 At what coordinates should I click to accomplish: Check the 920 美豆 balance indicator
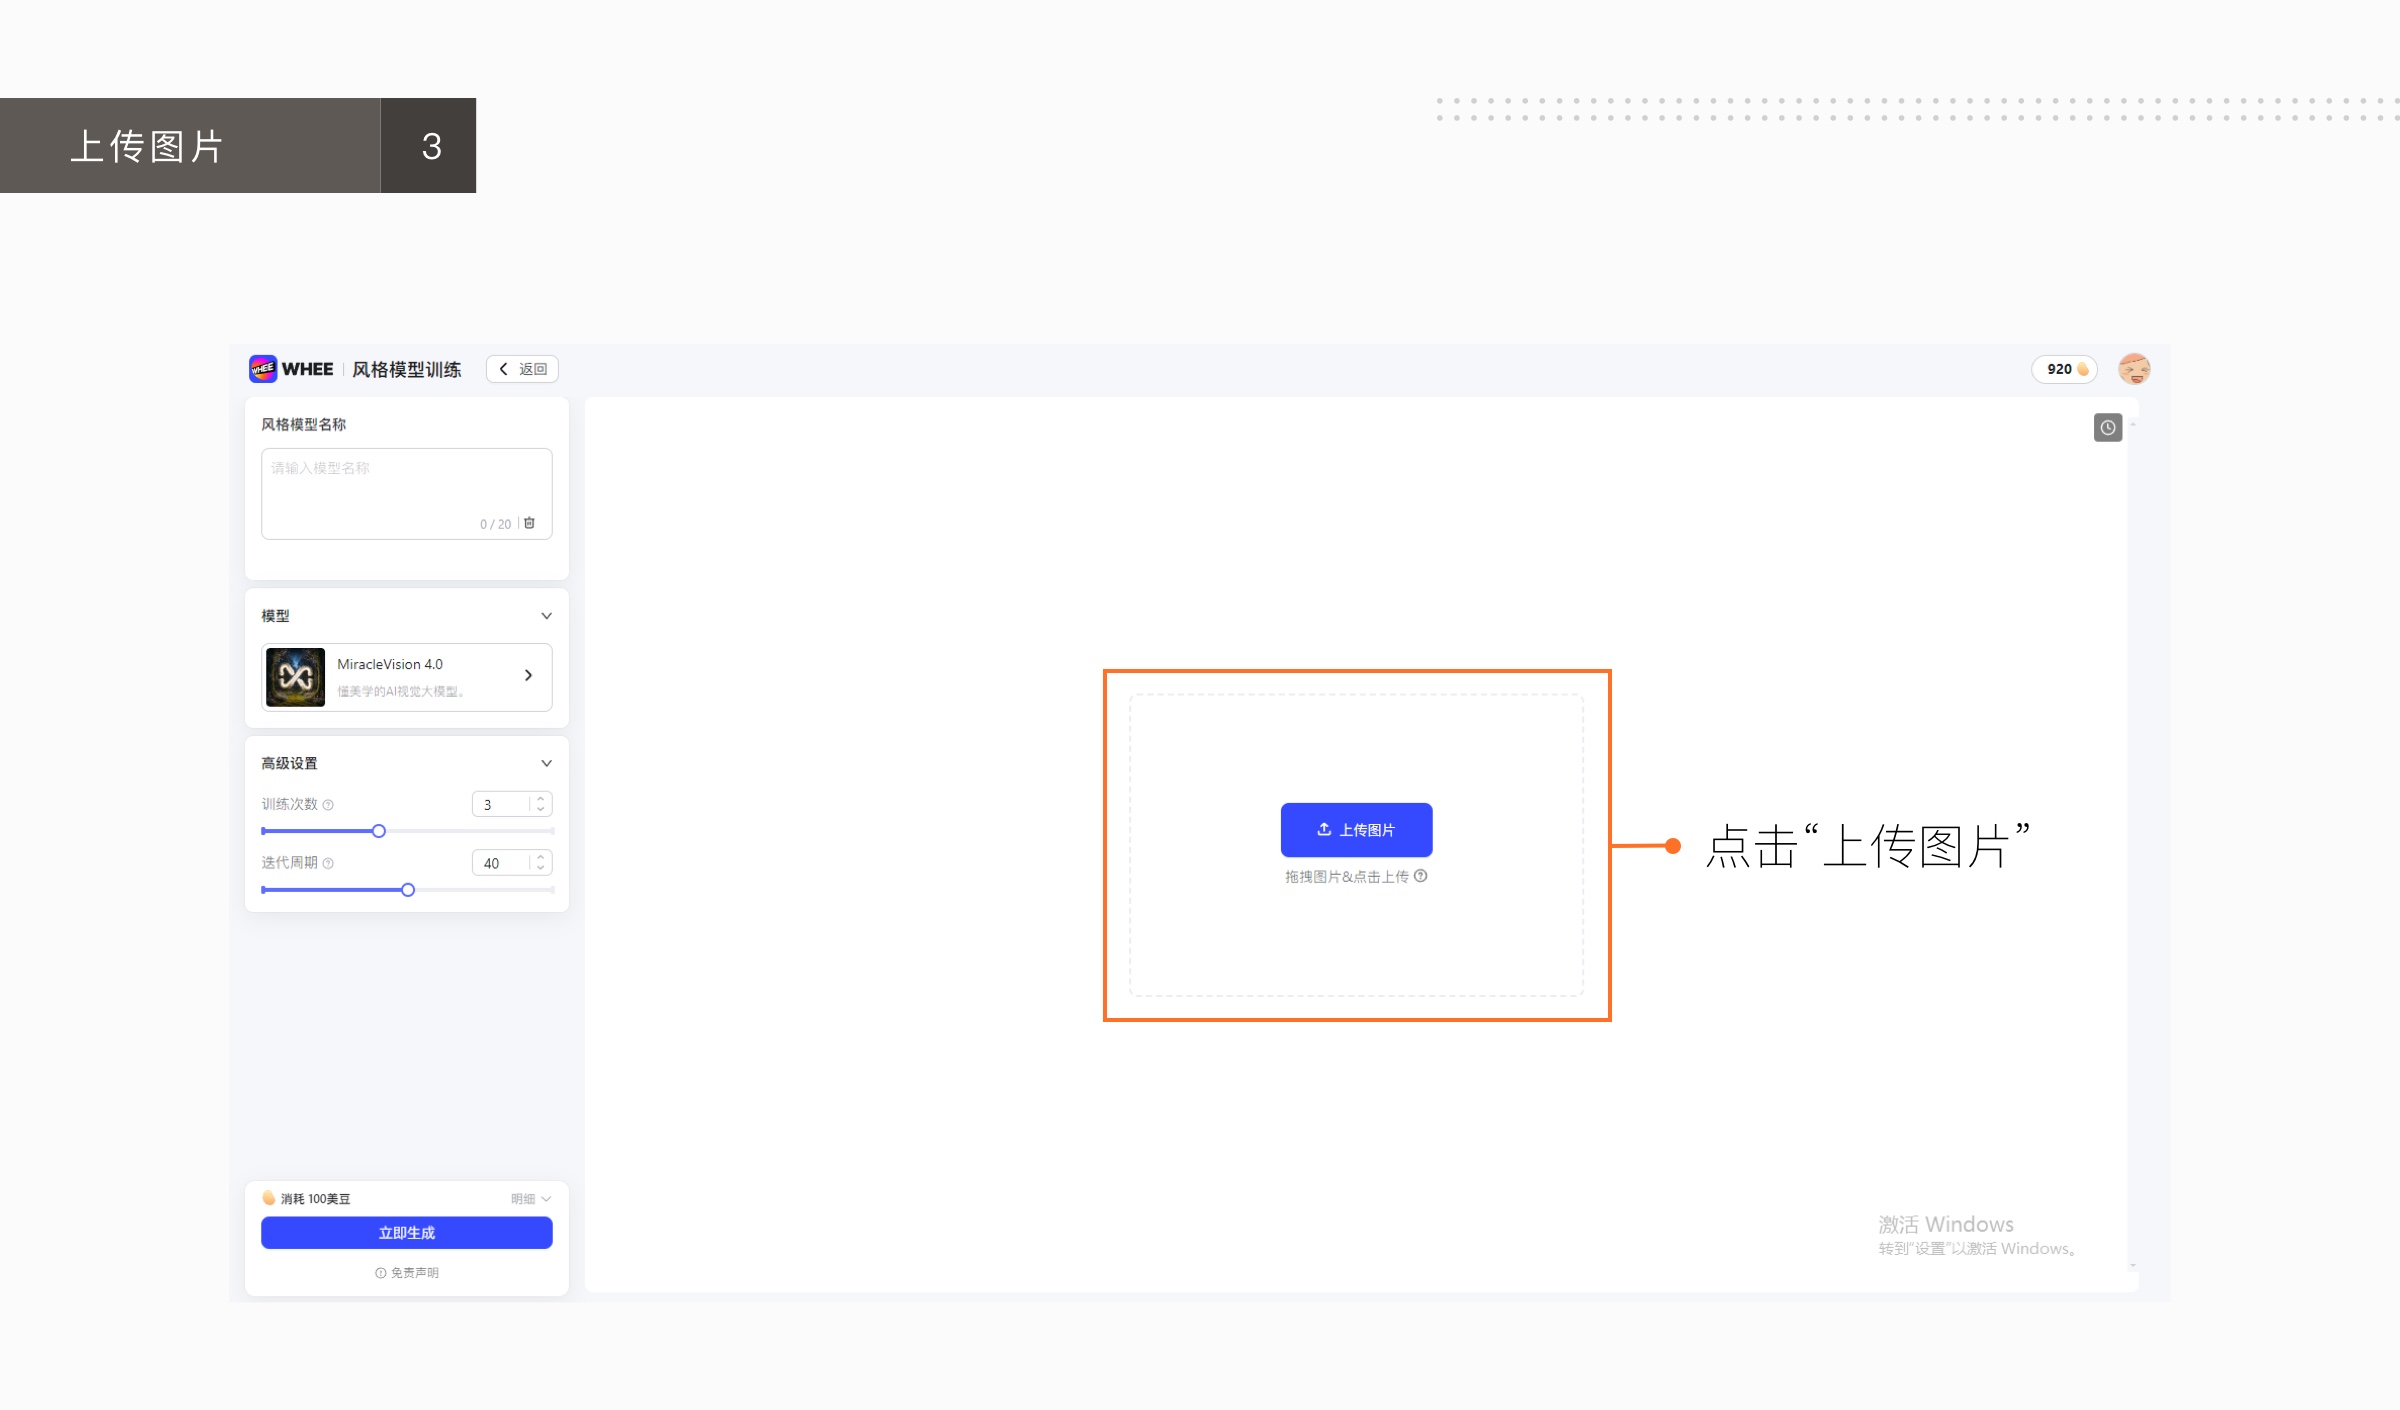pyautogui.click(x=2064, y=369)
